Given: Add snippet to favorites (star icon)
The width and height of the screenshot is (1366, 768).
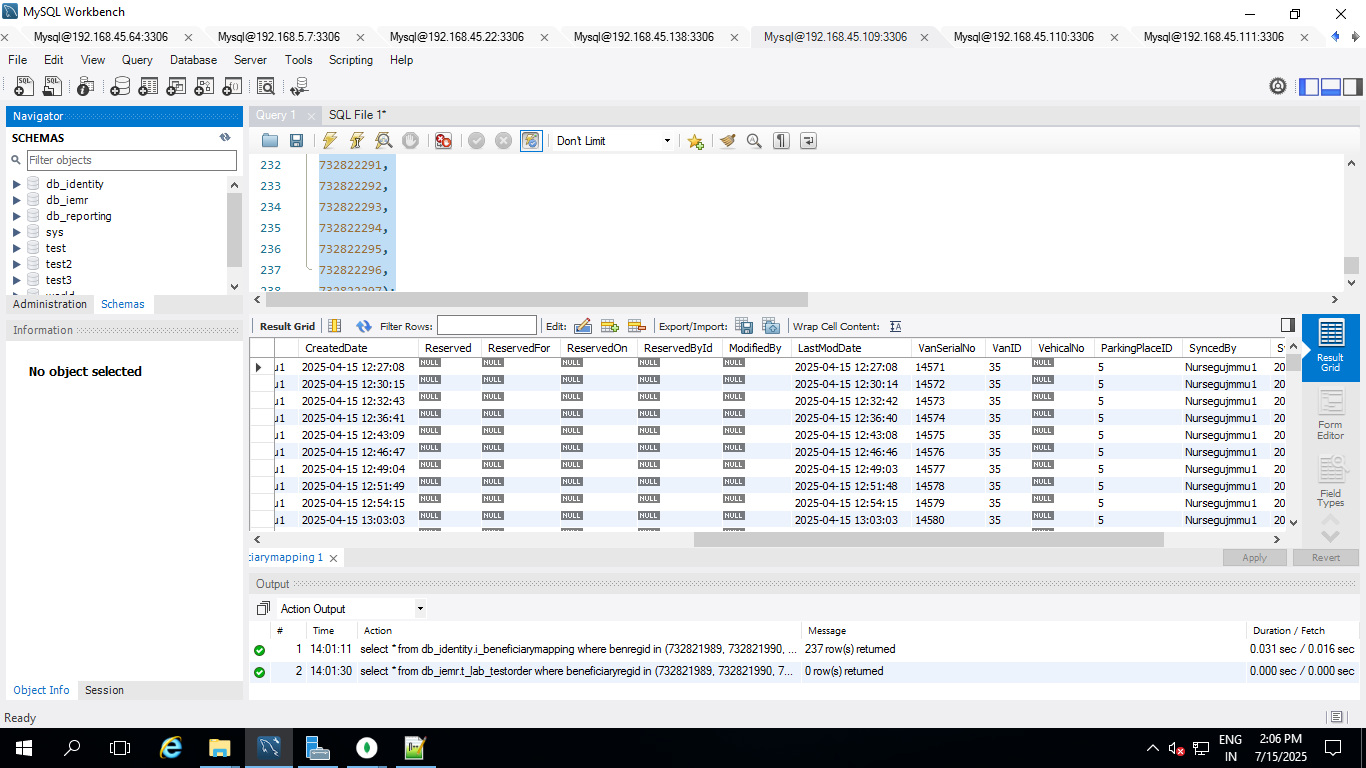Looking at the screenshot, I should (x=696, y=141).
